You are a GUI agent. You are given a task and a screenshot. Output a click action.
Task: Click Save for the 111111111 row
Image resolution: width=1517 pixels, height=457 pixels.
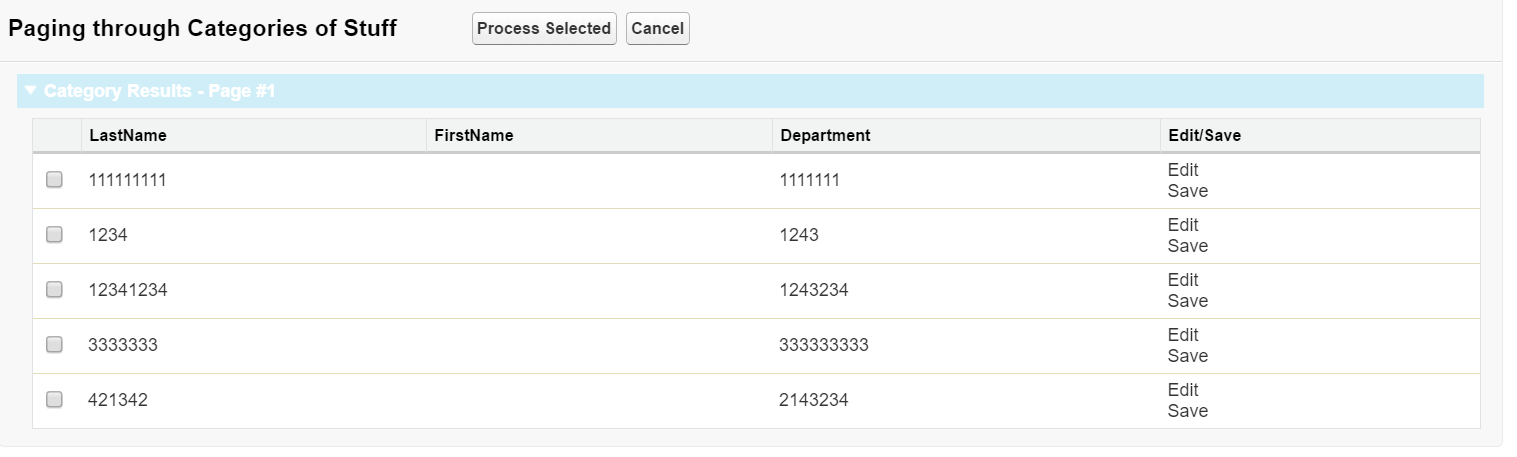coord(1187,191)
